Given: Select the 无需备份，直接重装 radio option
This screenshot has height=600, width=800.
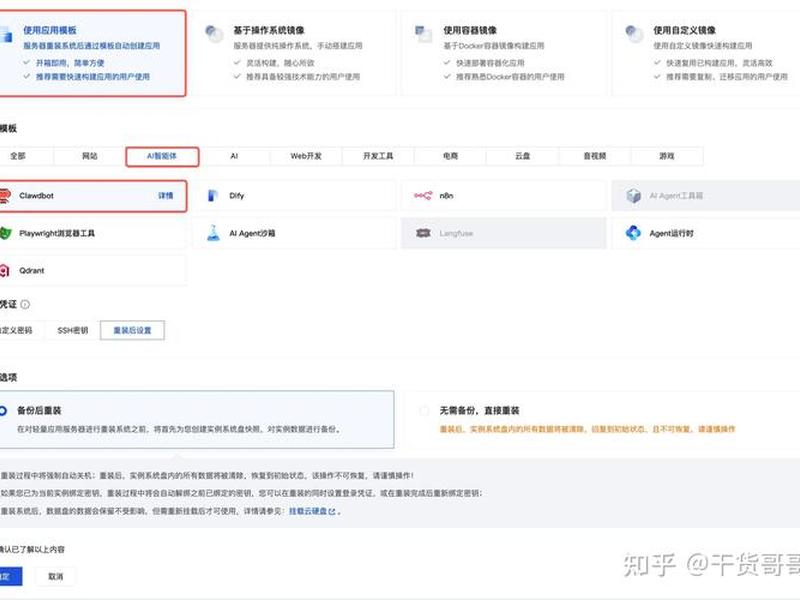Looking at the screenshot, I should coord(423,411).
